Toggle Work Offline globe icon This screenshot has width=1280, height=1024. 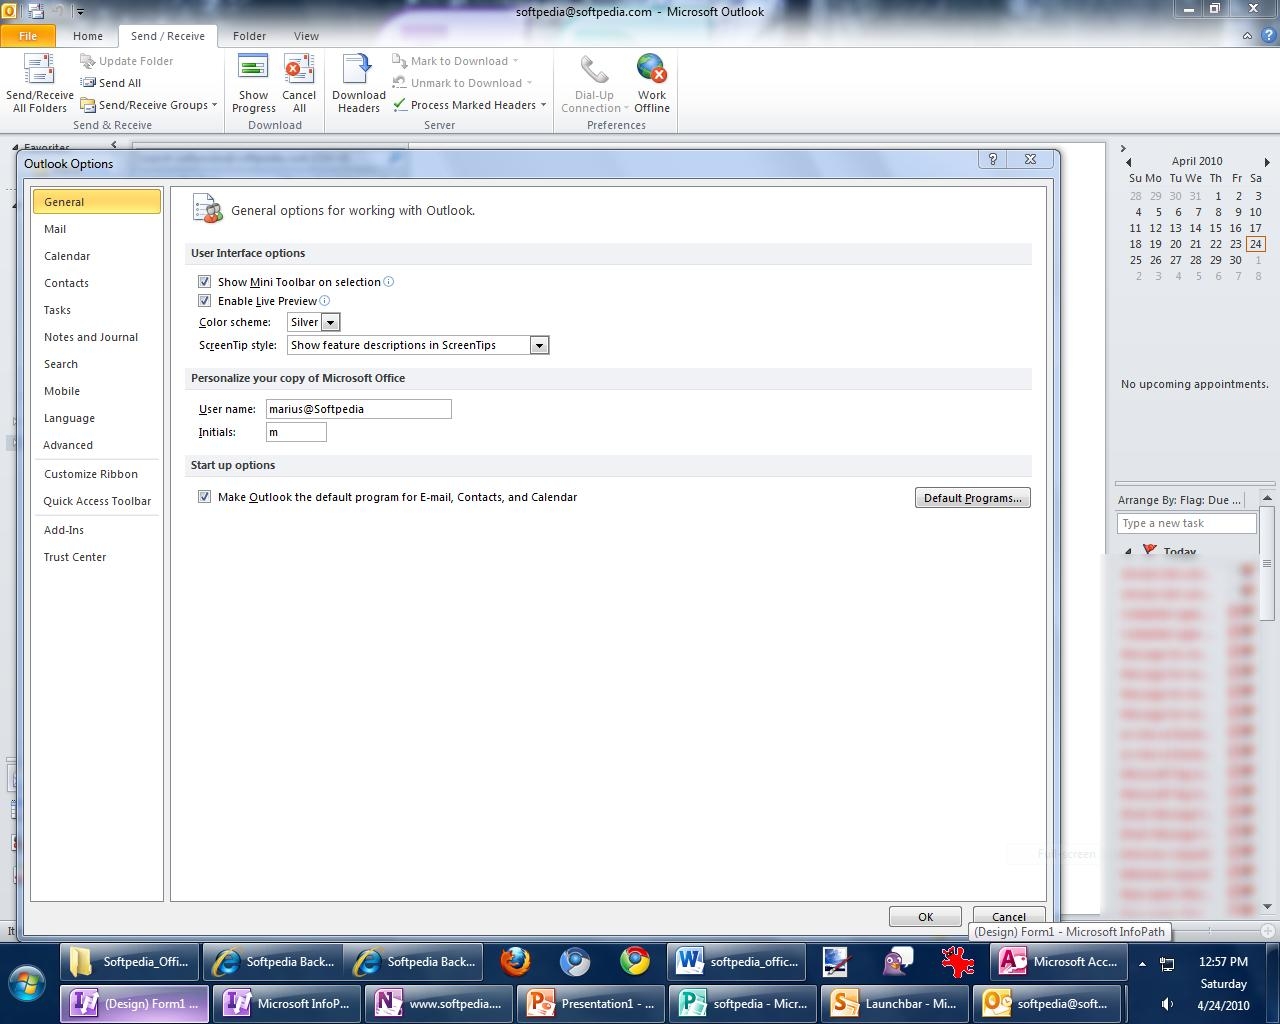click(x=651, y=72)
